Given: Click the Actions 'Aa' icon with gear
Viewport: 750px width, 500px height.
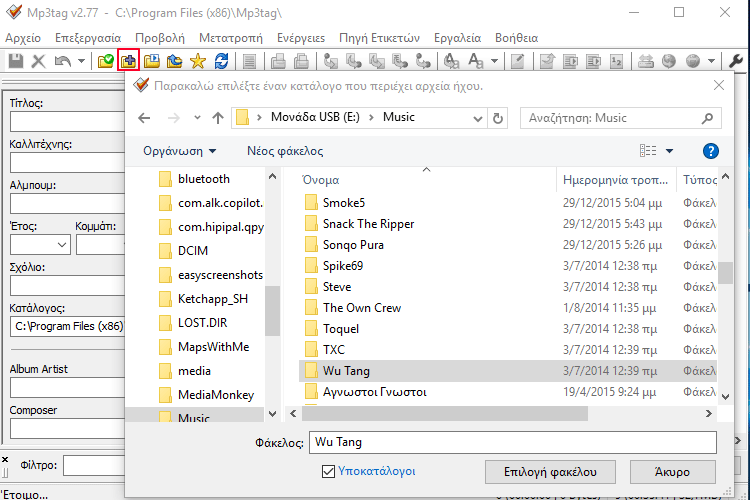Looking at the screenshot, I should (x=451, y=61).
